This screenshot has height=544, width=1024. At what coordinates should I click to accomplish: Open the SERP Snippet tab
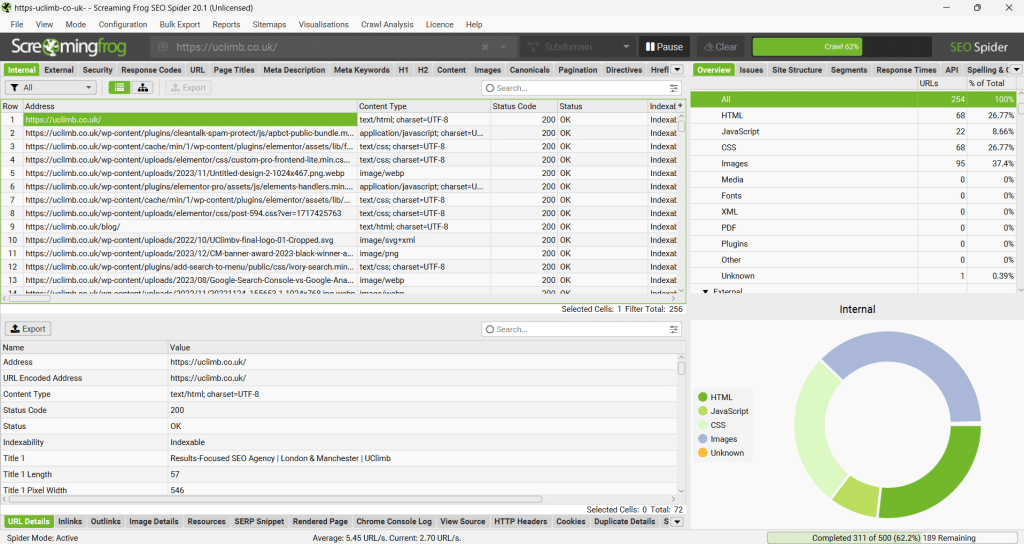258,521
